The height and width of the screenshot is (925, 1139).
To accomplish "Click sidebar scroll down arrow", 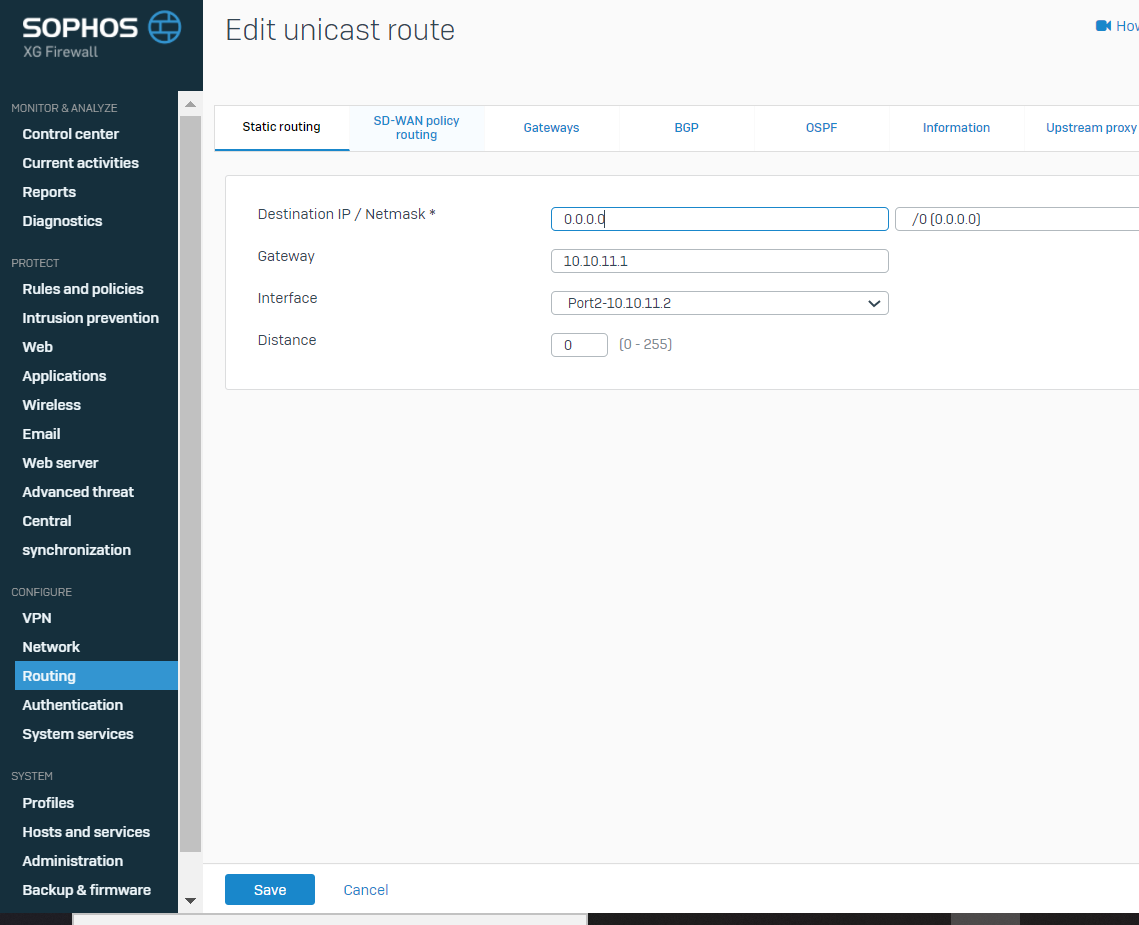I will point(190,901).
